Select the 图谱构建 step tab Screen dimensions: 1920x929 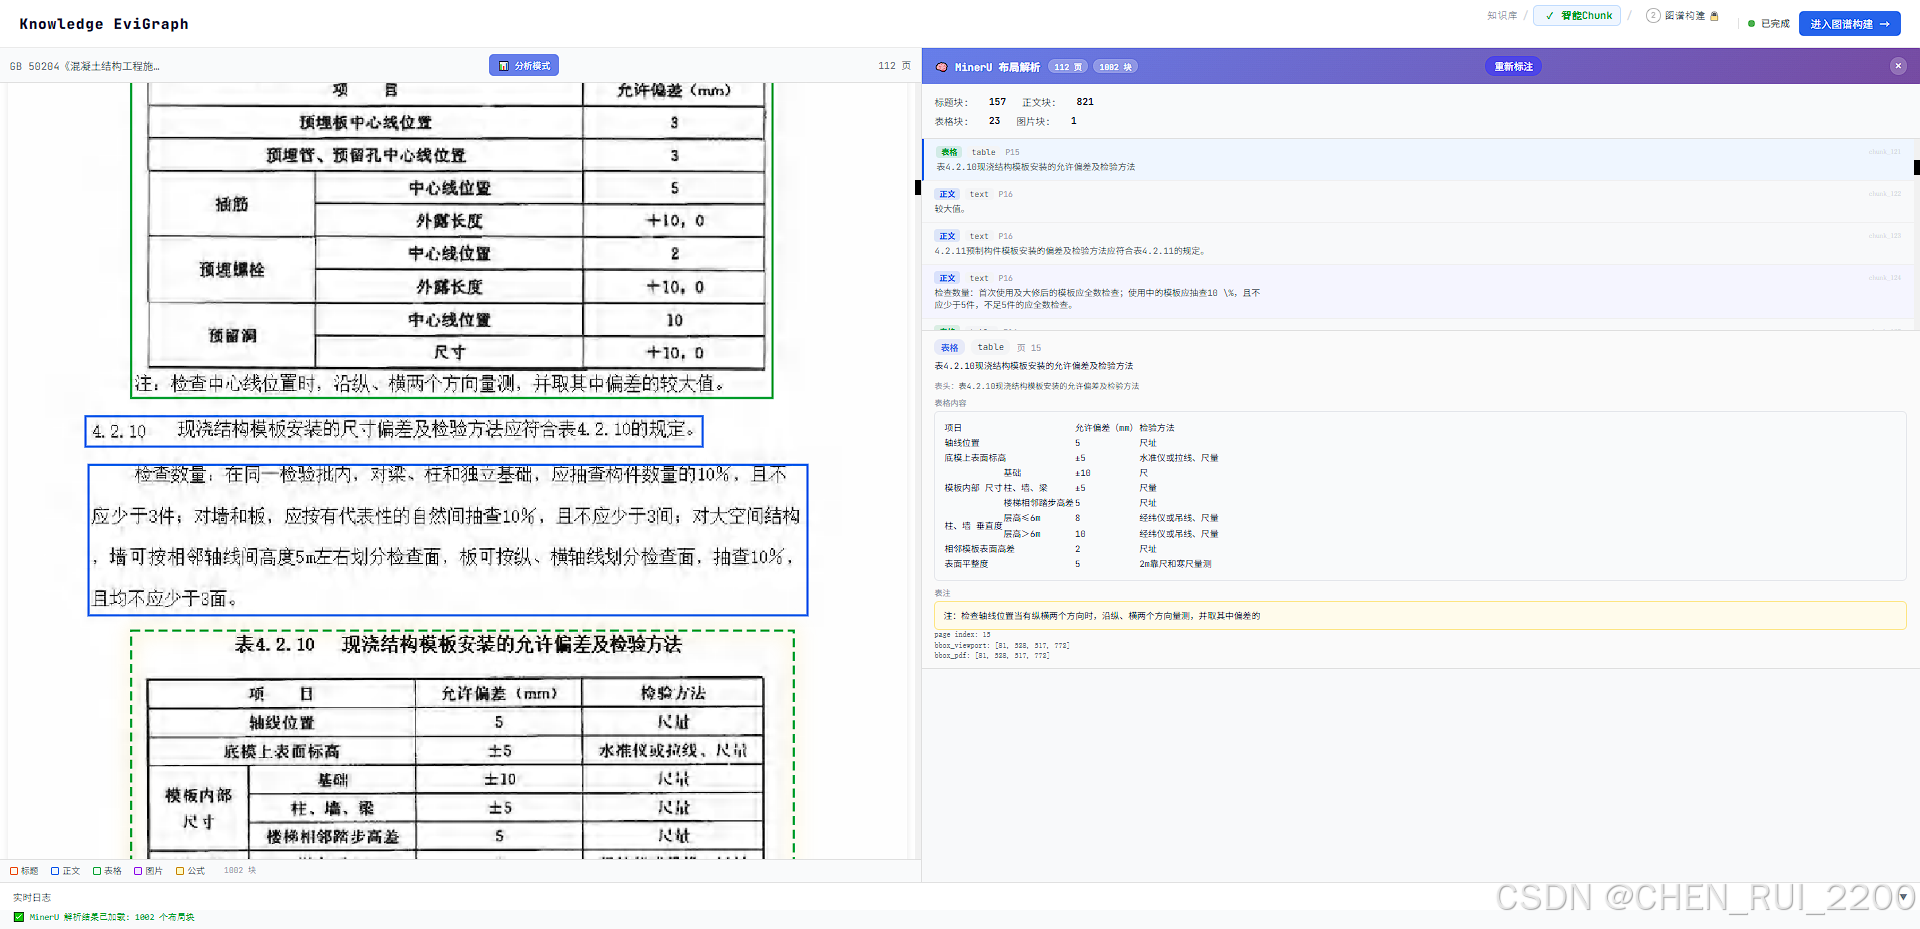tap(1682, 16)
